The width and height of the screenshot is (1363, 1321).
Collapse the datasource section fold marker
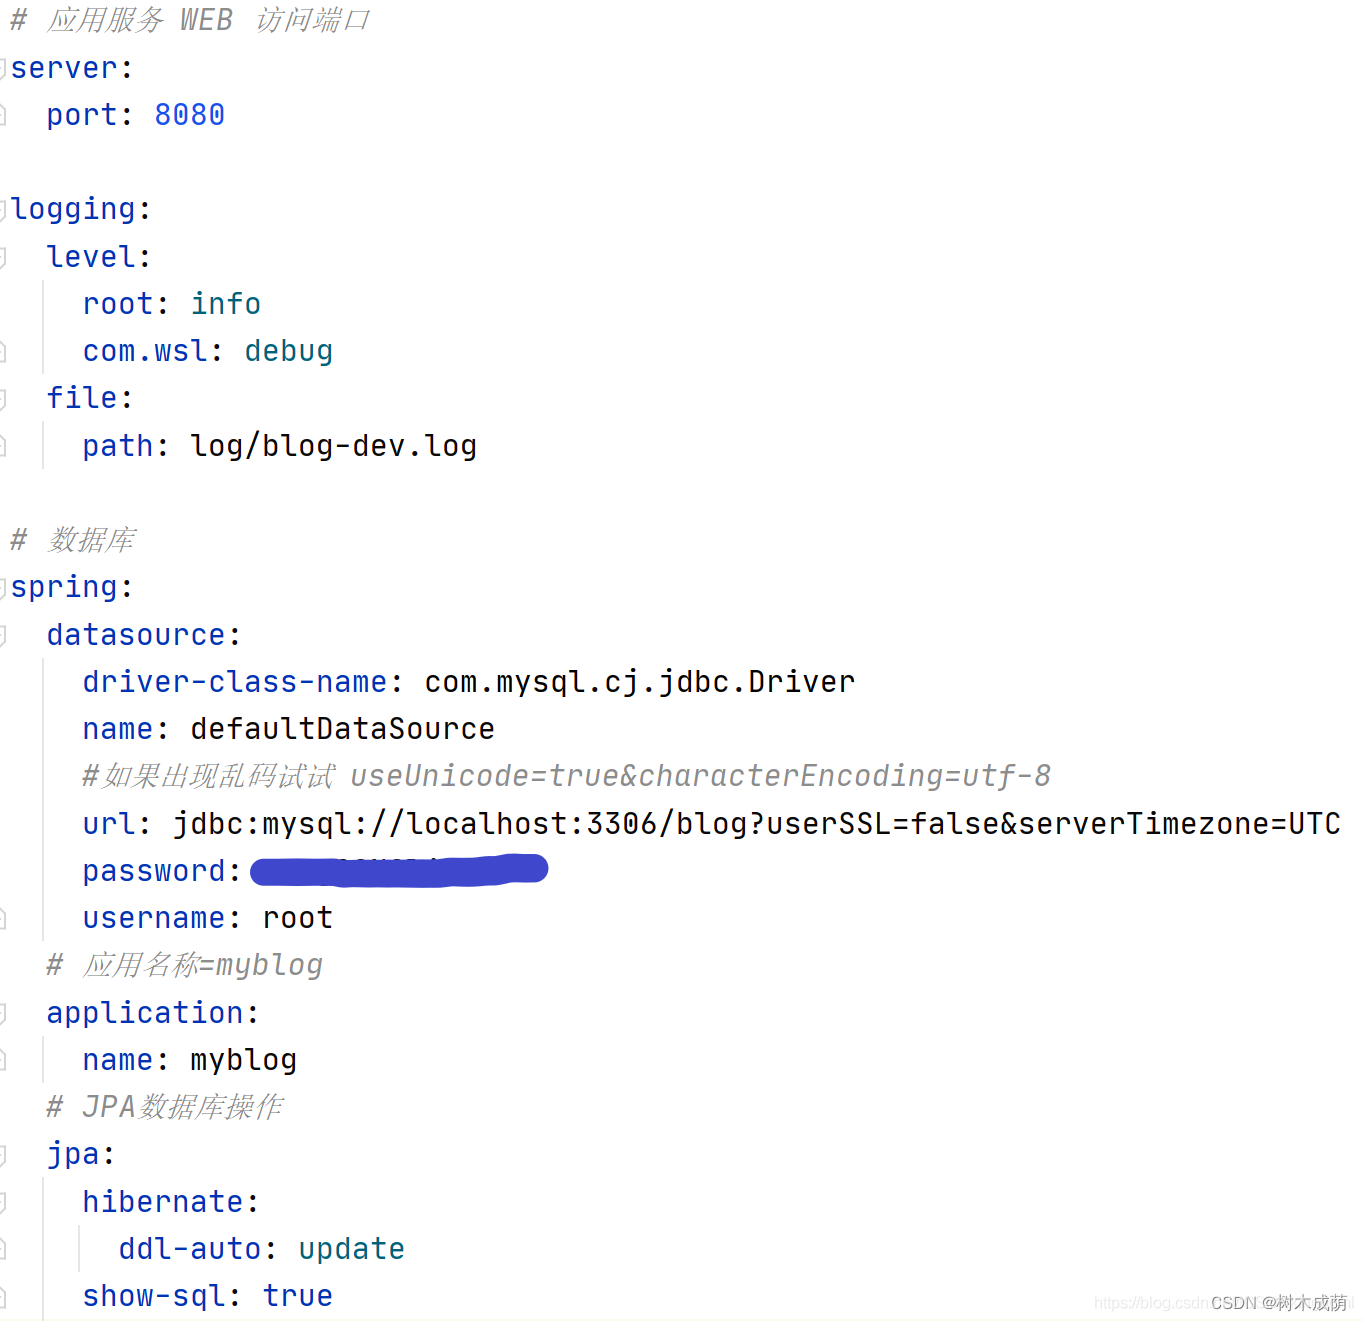tap(3, 635)
